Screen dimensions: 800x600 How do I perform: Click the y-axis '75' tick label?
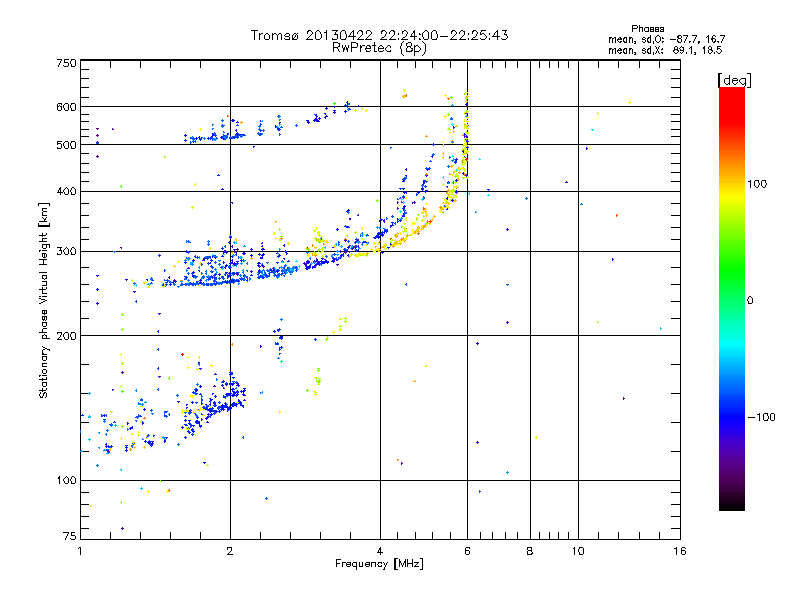tap(70, 536)
